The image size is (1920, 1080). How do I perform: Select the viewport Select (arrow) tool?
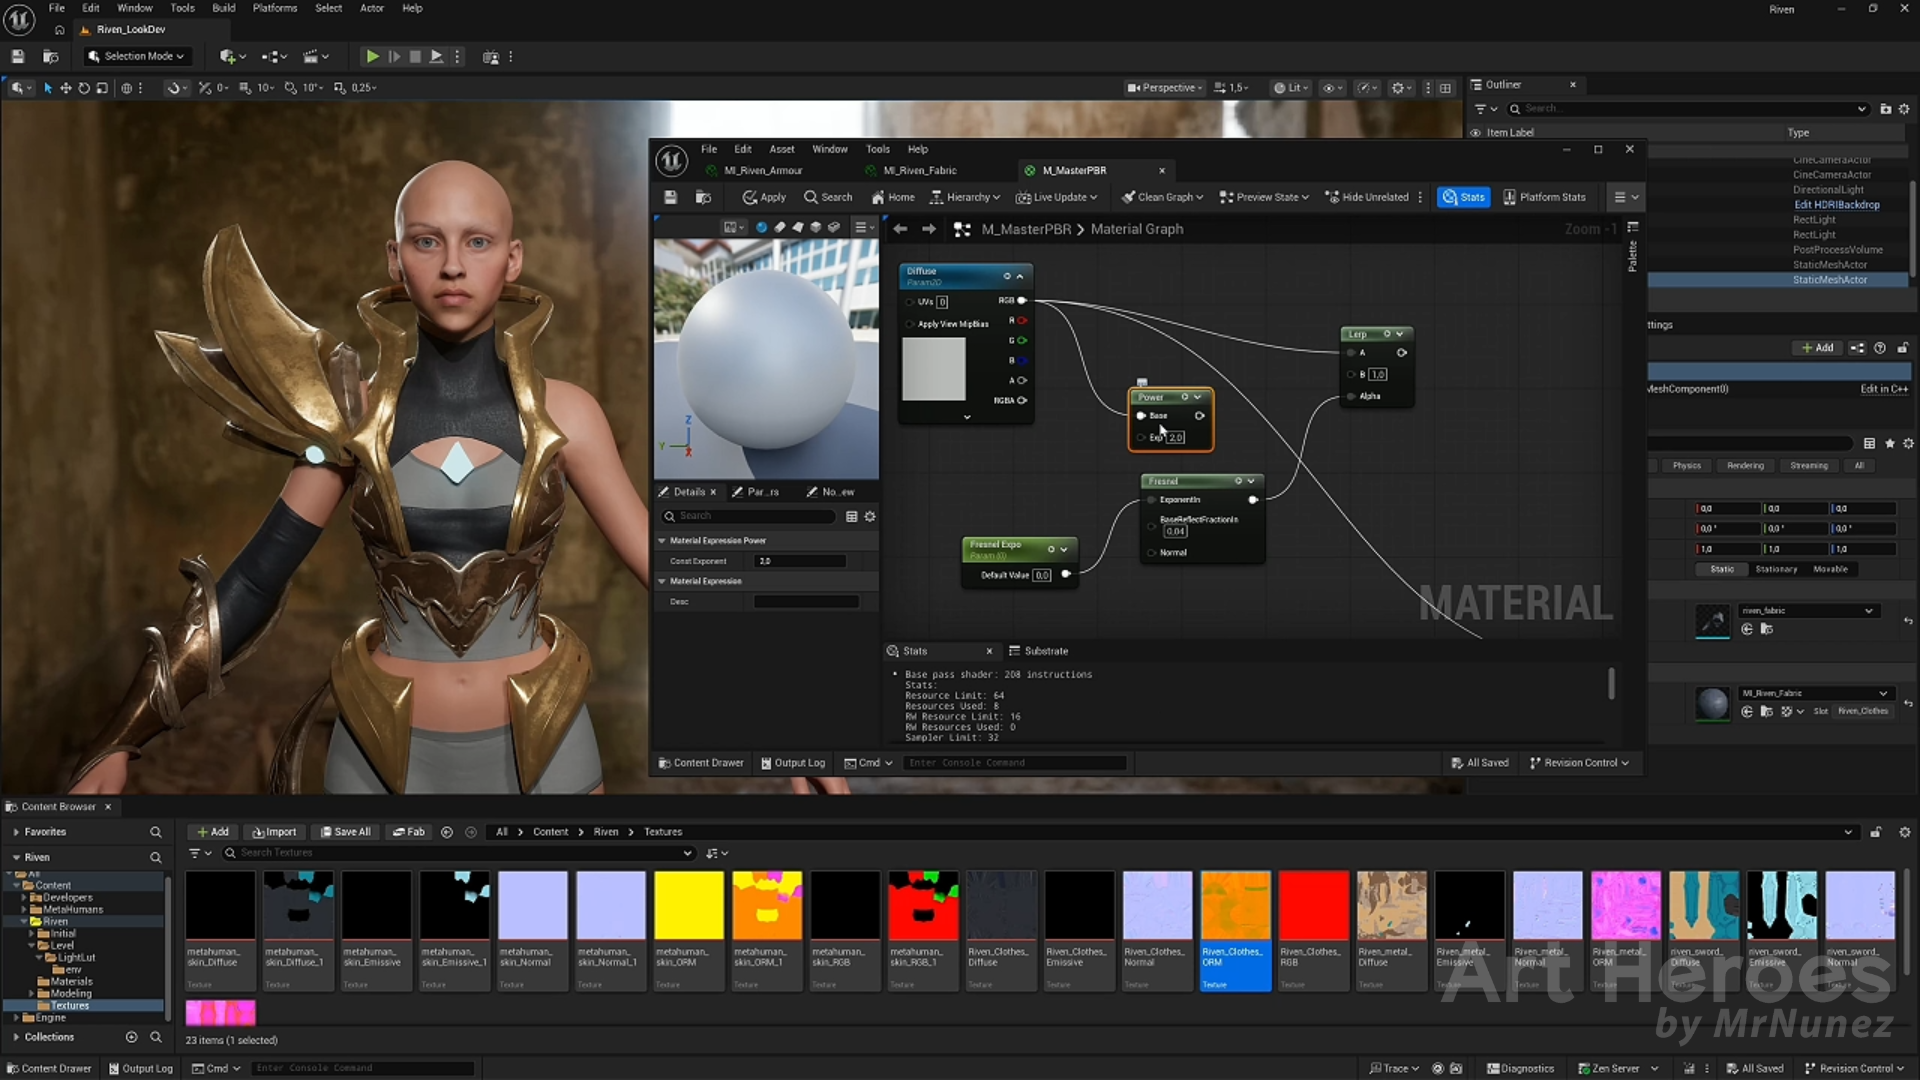tap(48, 88)
